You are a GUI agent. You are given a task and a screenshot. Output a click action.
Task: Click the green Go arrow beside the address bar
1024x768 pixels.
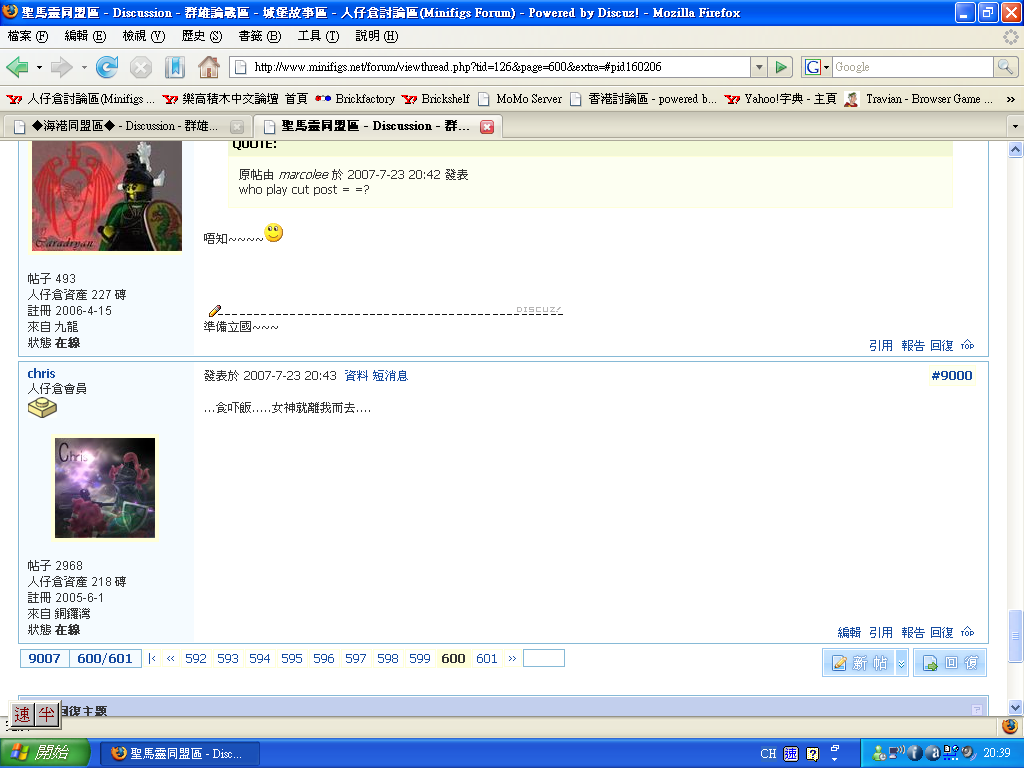tap(781, 67)
